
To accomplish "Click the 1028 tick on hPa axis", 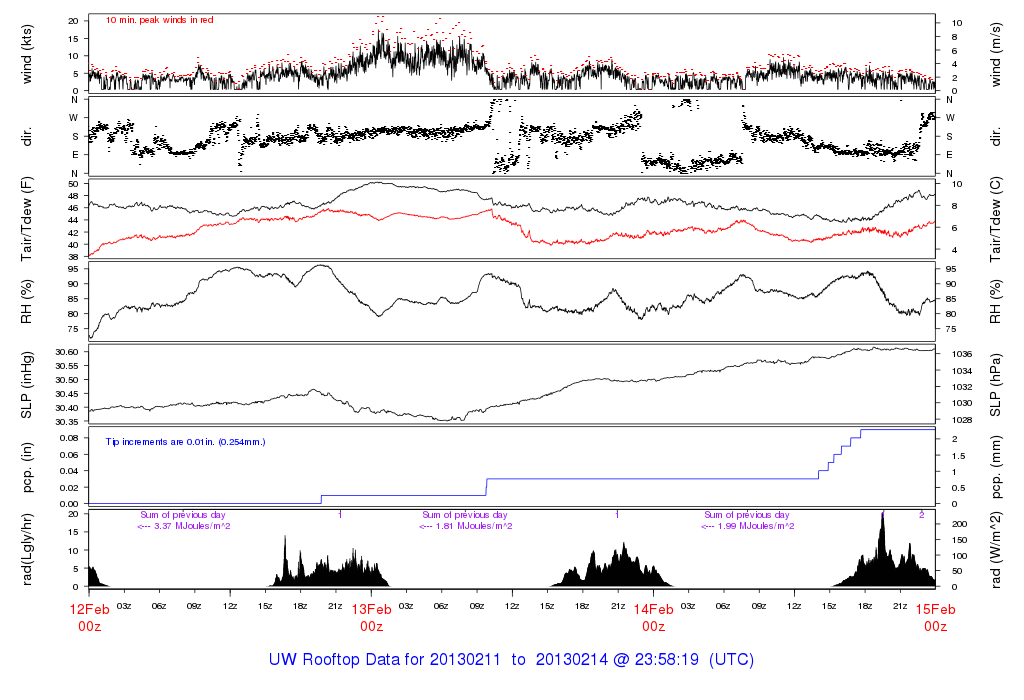I will tap(961, 421).
